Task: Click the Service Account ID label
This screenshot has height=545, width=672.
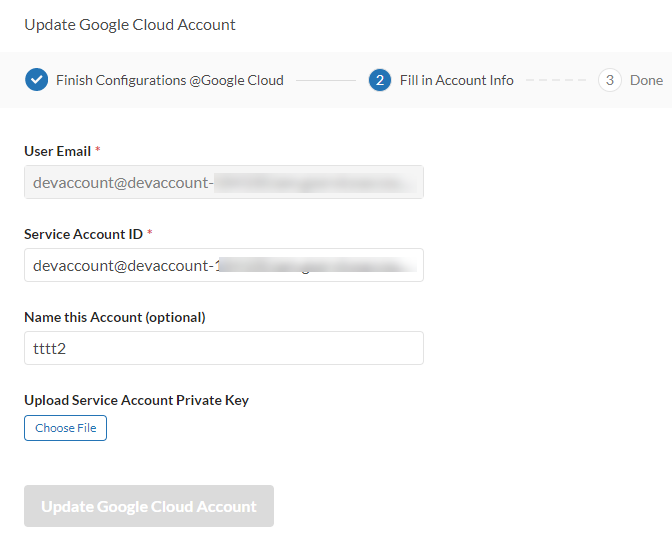Action: click(x=83, y=234)
